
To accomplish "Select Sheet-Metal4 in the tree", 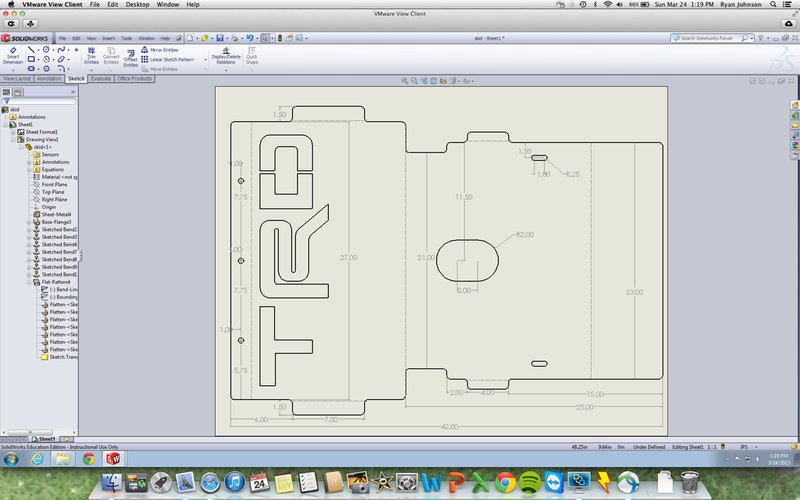I will [x=53, y=215].
